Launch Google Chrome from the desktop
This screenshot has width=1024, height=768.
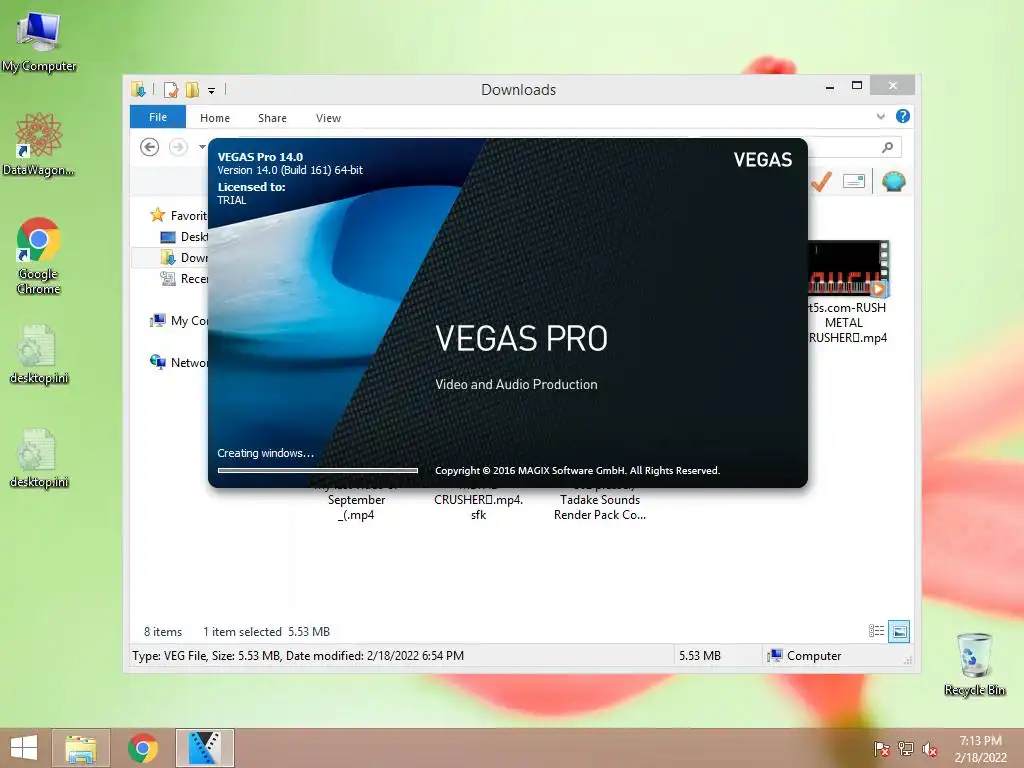tap(39, 255)
